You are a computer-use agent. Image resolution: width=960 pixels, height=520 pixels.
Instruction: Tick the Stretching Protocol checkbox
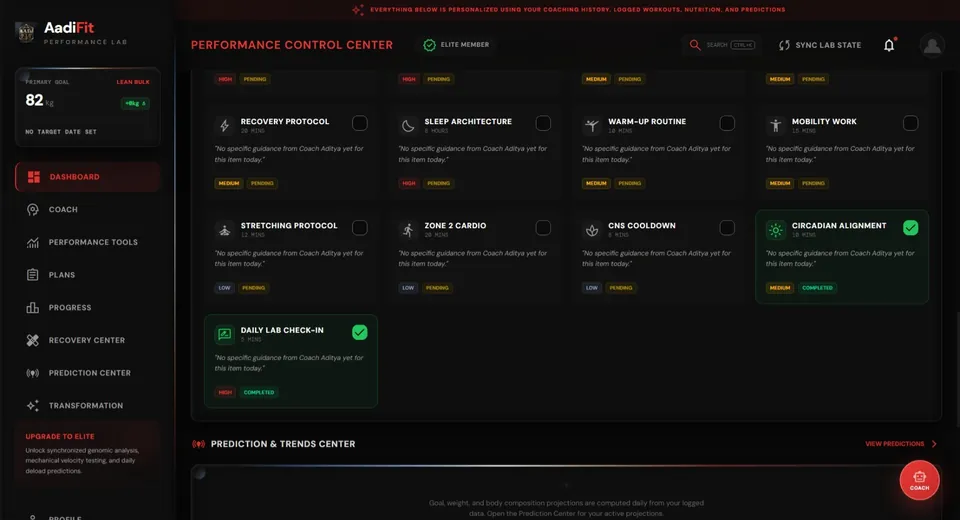coord(360,228)
